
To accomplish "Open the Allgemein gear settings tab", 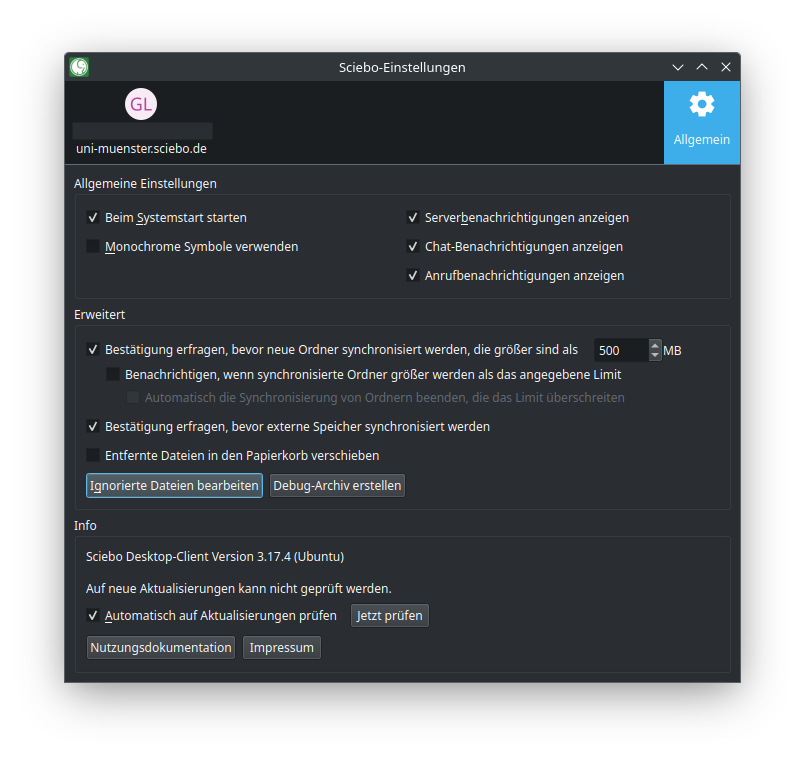I will click(701, 122).
